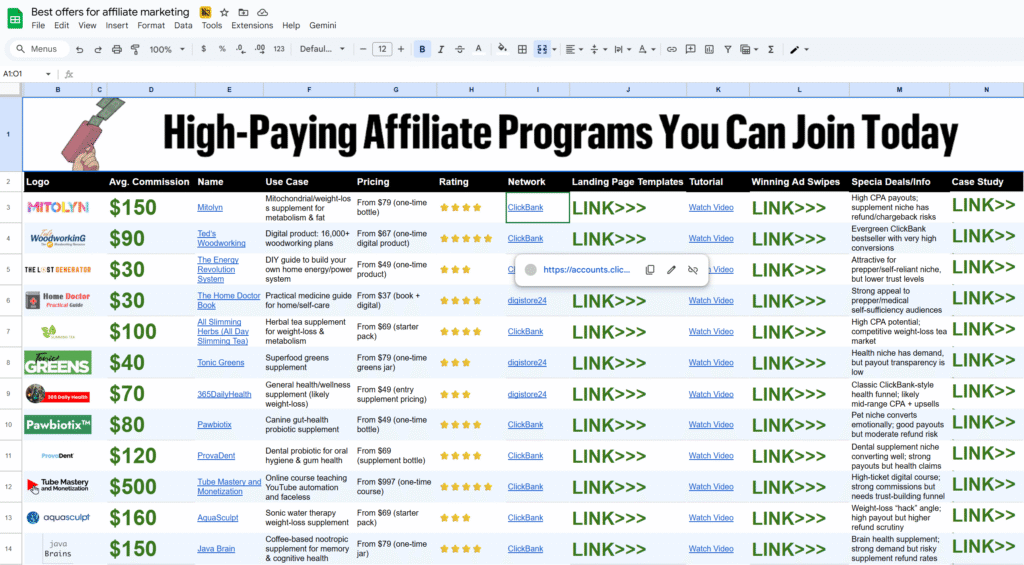Click the Create a filter funnel icon
Viewport: 1024px width, 565px height.
(727, 49)
